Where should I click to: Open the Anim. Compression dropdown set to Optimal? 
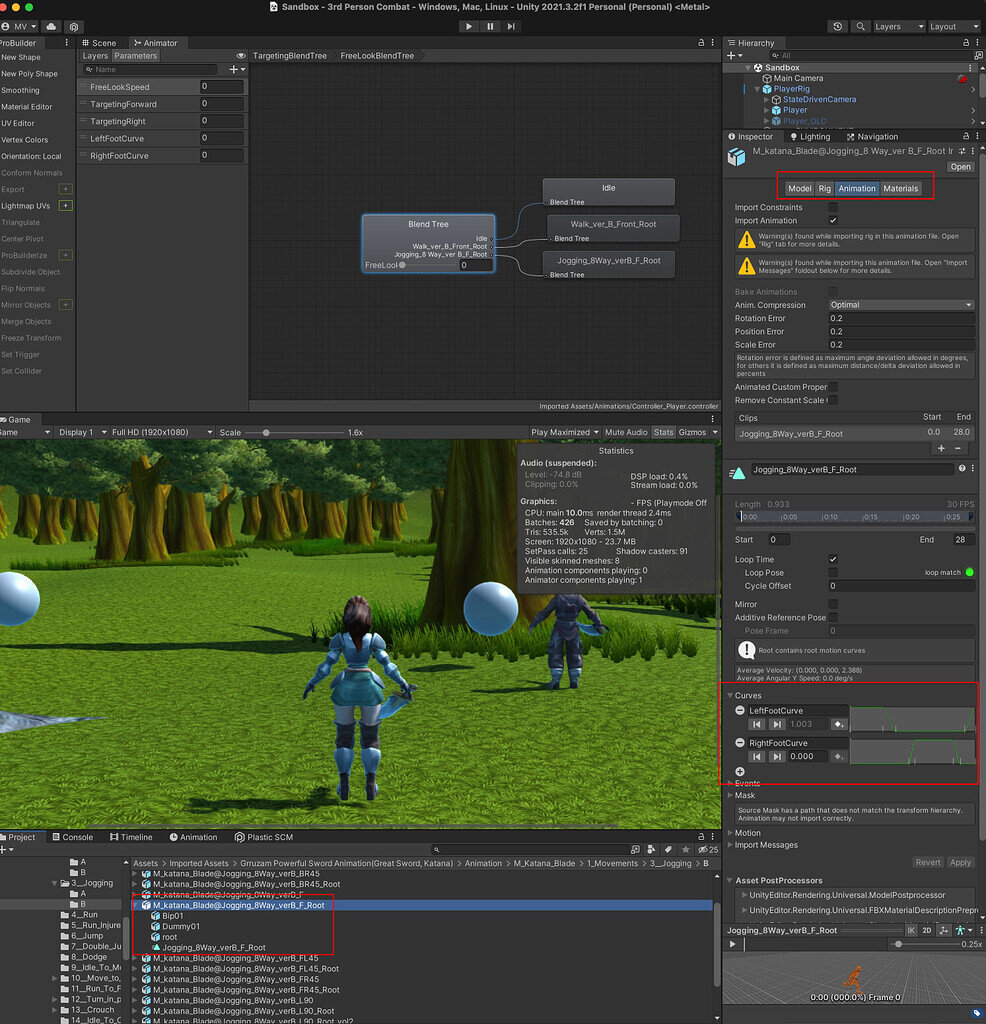pyautogui.click(x=900, y=304)
